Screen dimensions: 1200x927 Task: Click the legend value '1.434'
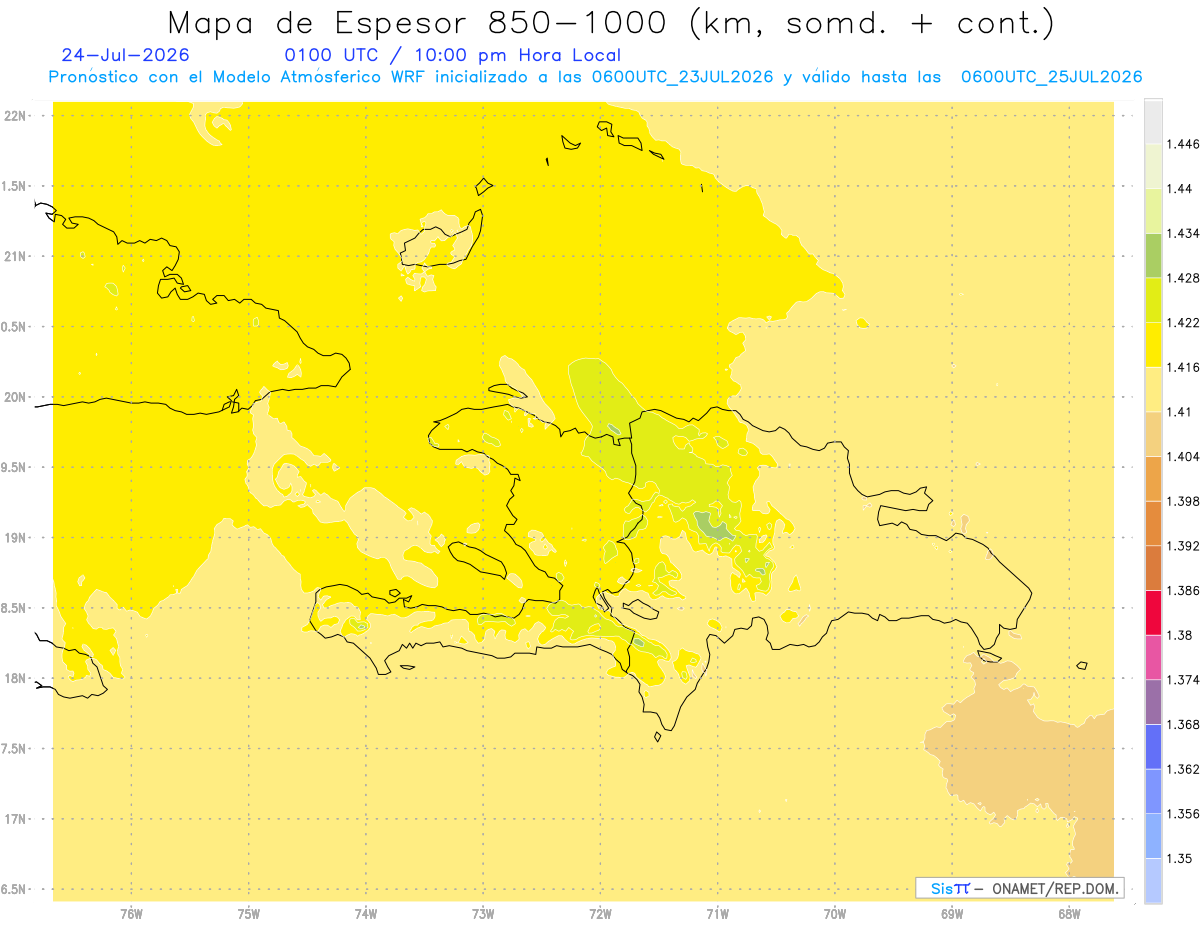click(1184, 234)
